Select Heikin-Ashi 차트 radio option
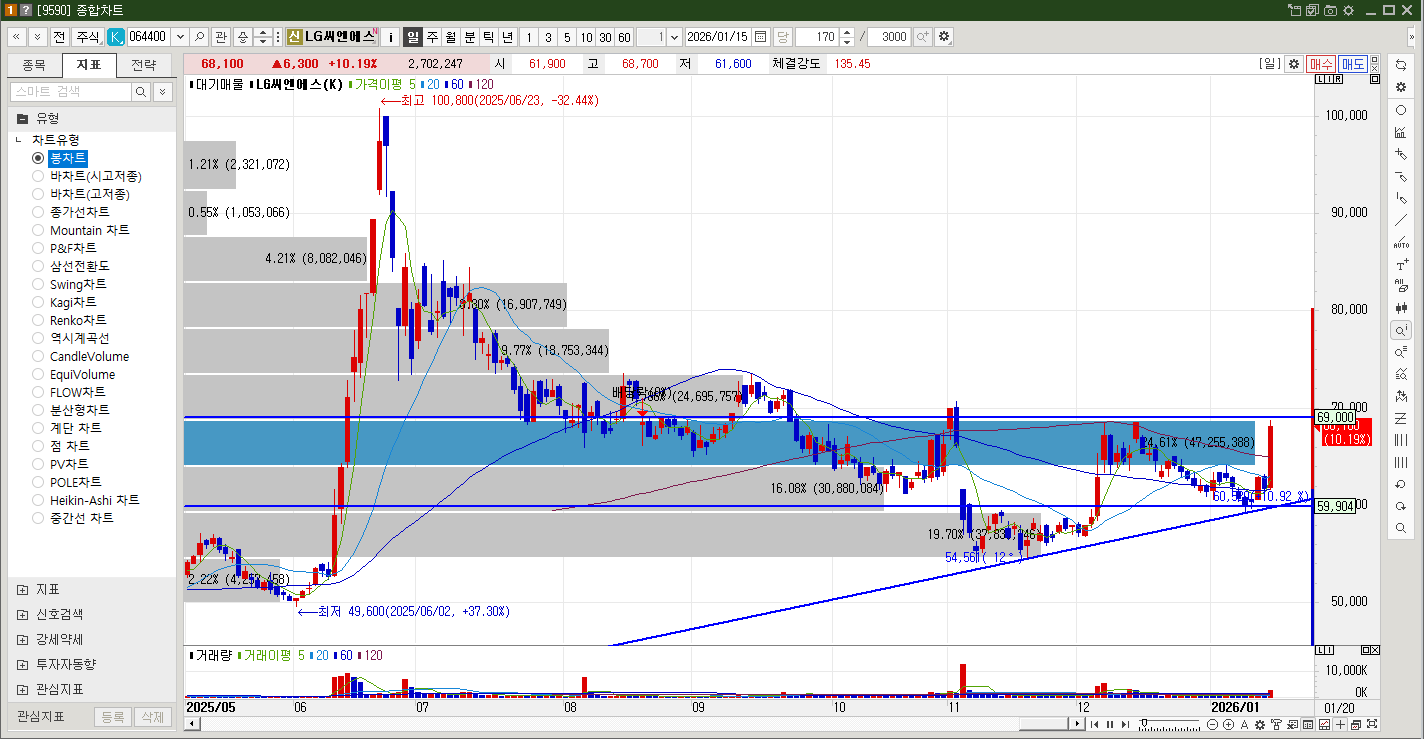The image size is (1424, 739). click(38, 500)
